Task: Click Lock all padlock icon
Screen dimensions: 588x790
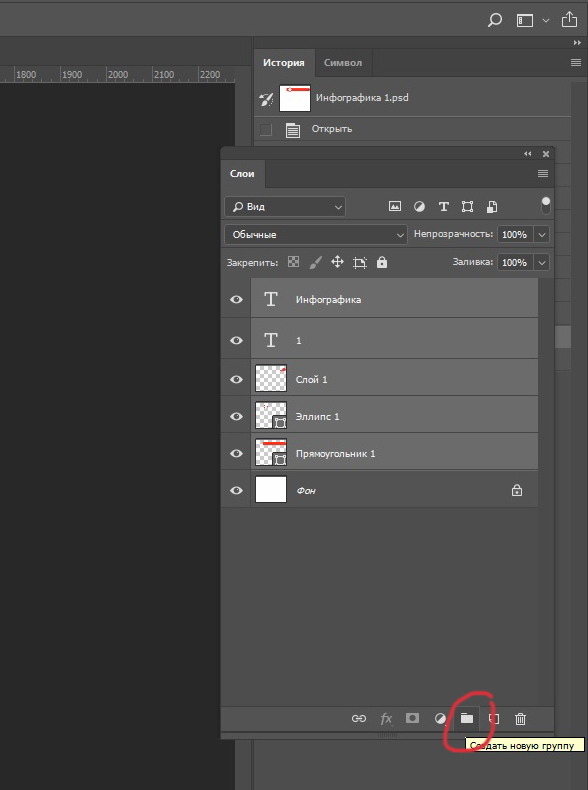Action: coord(382,262)
